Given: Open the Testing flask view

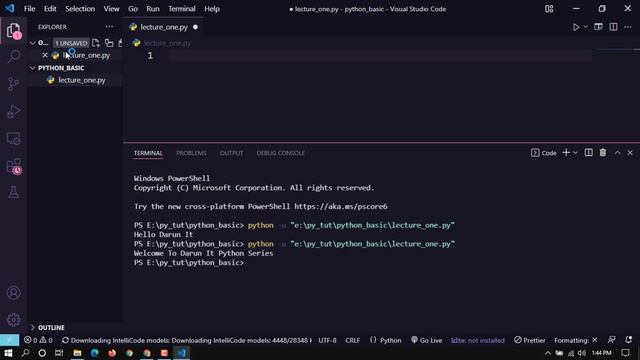Looking at the screenshot, I should pyautogui.click(x=13, y=192).
